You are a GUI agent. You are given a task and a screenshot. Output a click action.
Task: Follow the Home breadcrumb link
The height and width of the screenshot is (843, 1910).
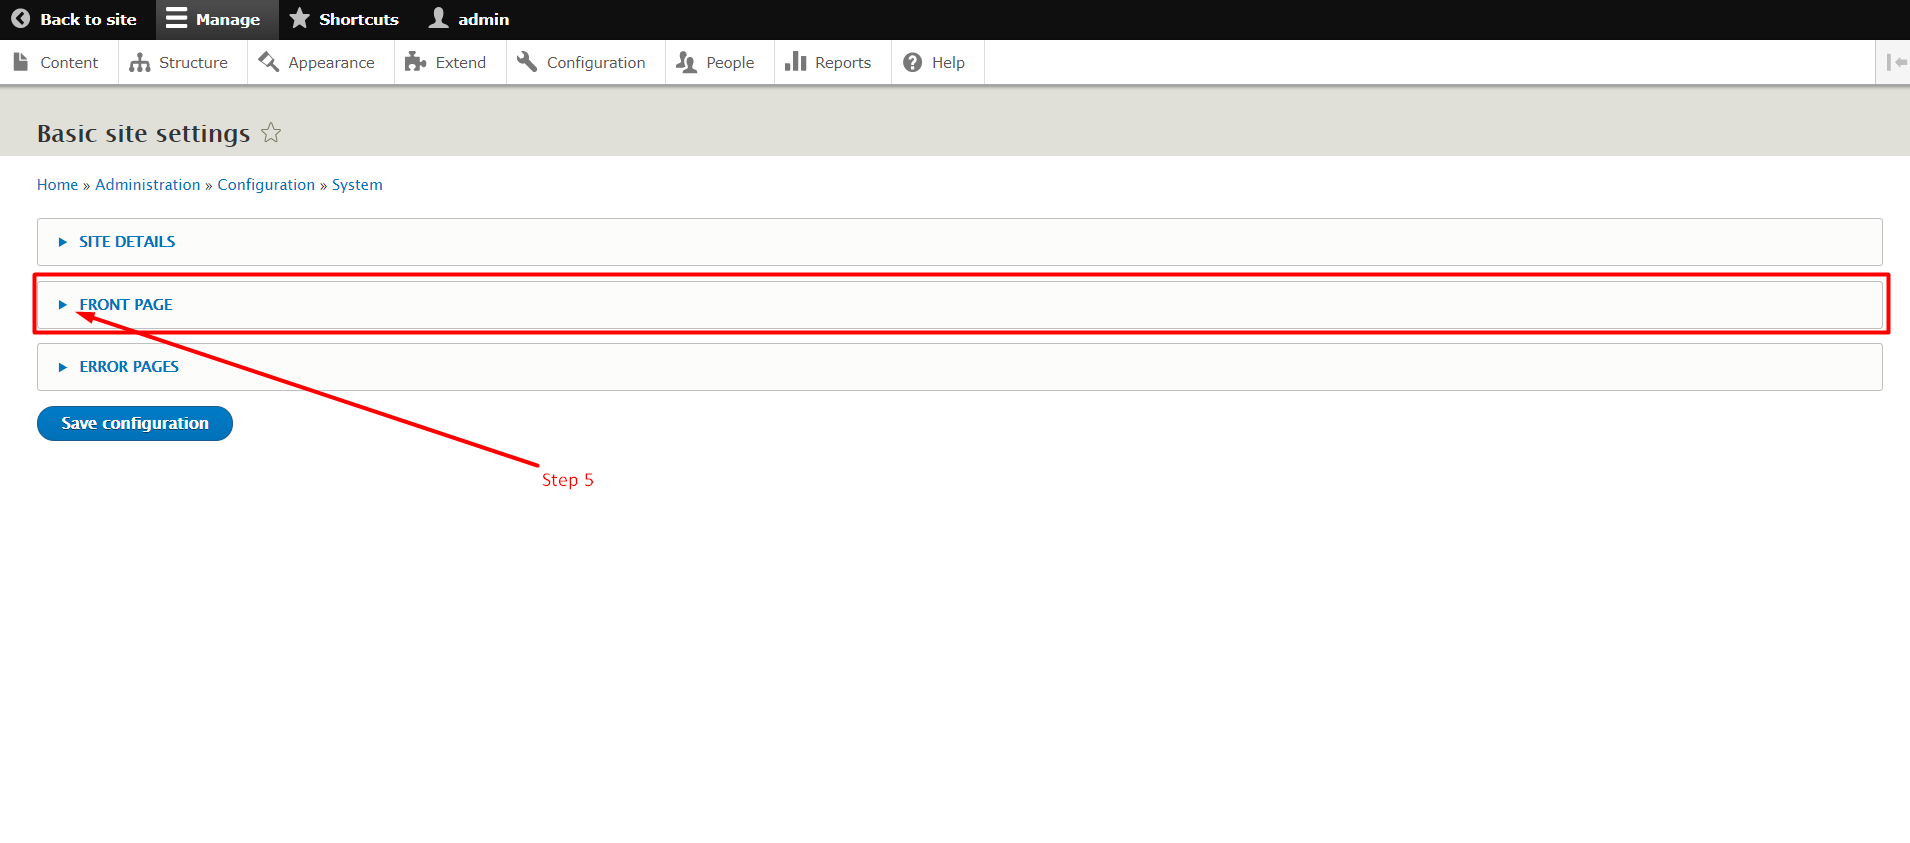(x=57, y=185)
